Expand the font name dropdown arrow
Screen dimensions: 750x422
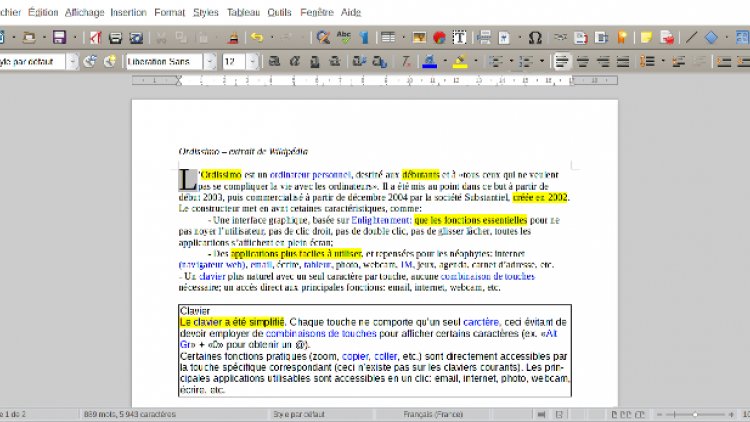(210, 61)
